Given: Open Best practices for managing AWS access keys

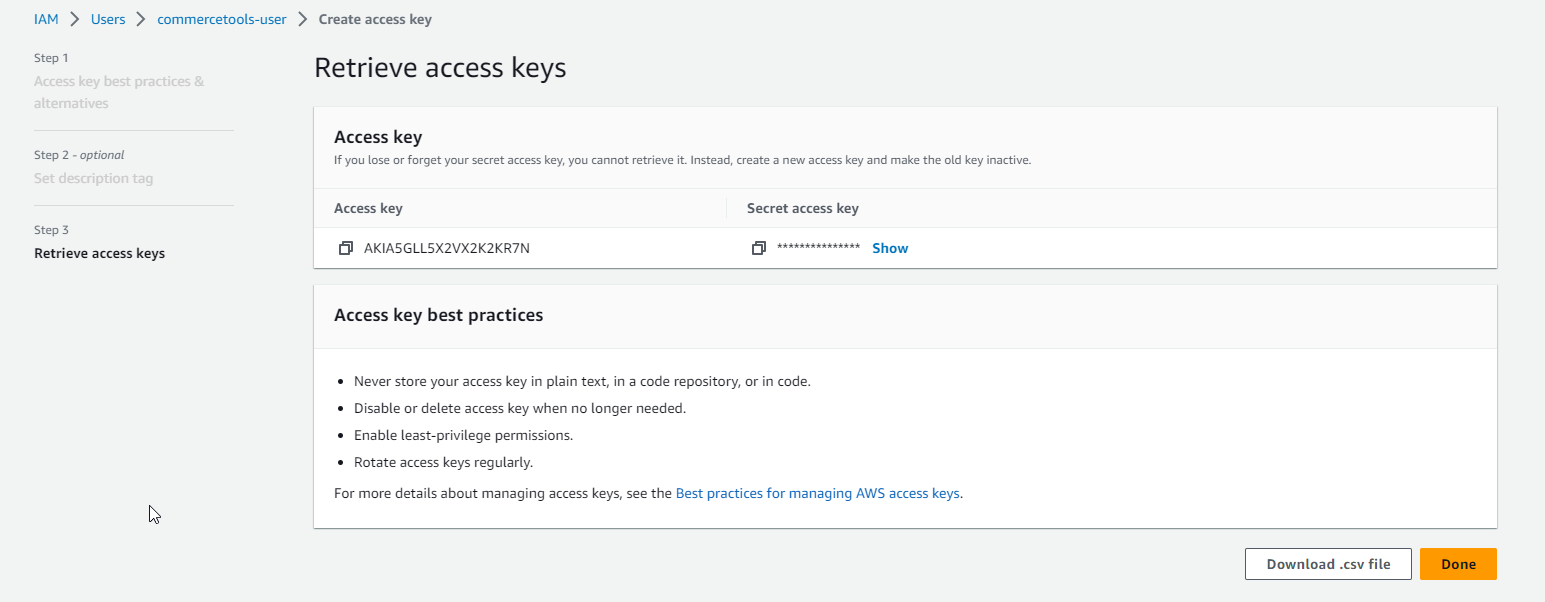Looking at the screenshot, I should [818, 493].
